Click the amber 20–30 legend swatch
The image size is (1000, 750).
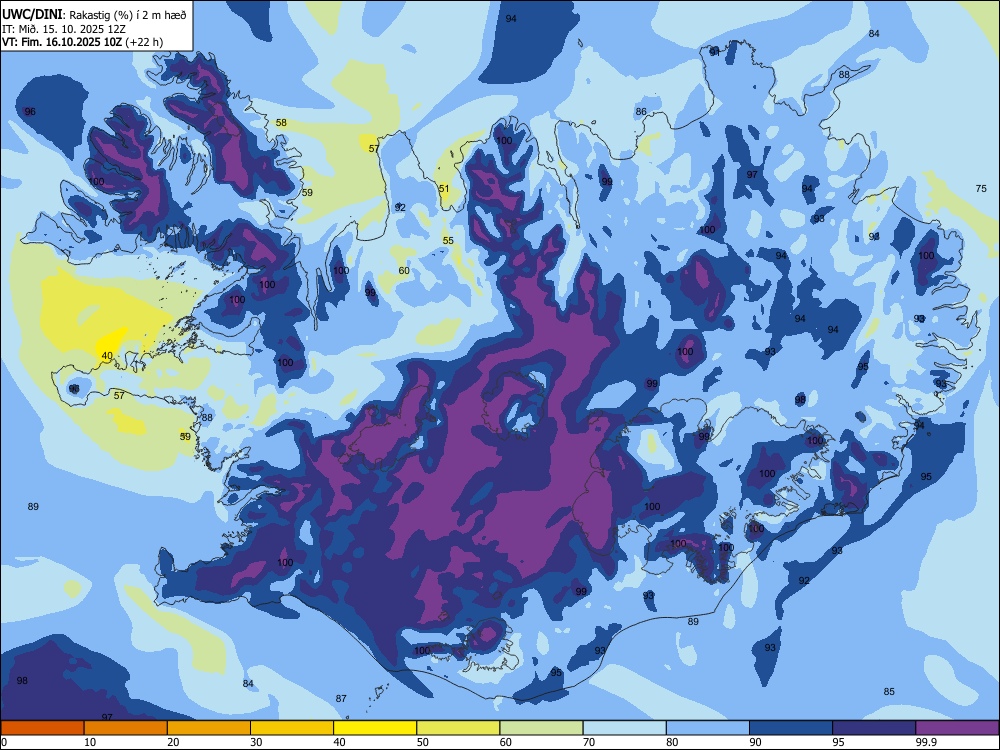coord(209,728)
